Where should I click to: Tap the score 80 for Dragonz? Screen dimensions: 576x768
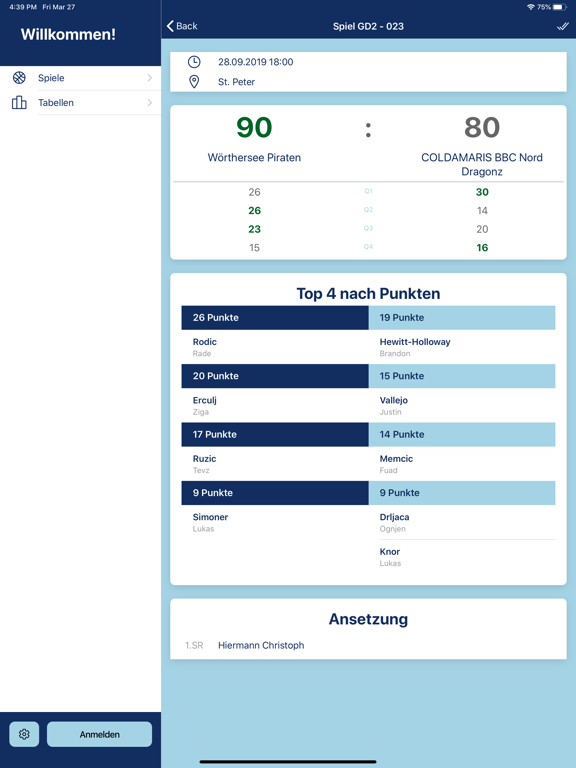tap(482, 127)
